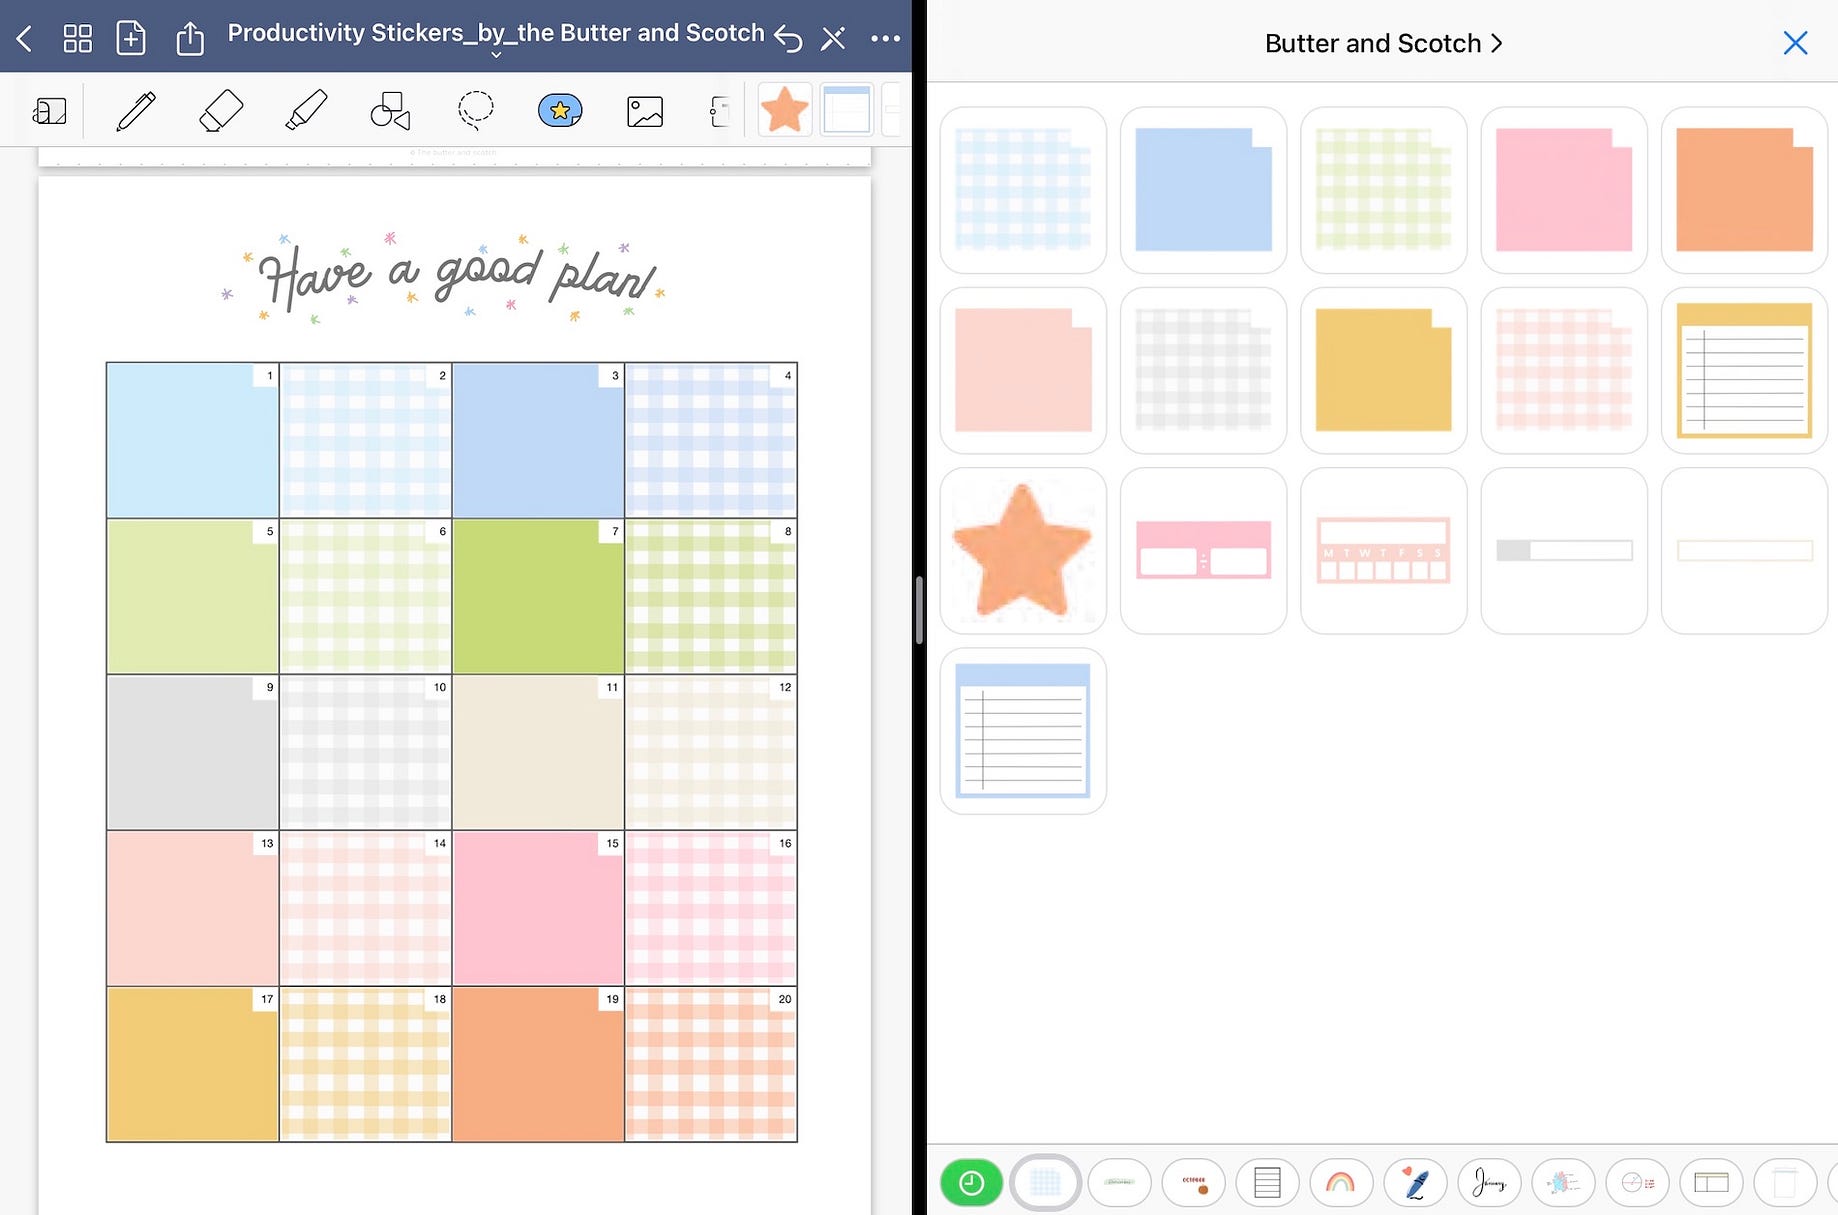This screenshot has width=1838, height=1215.
Task: Switch to the gingham stickers collection
Action: [1045, 1182]
